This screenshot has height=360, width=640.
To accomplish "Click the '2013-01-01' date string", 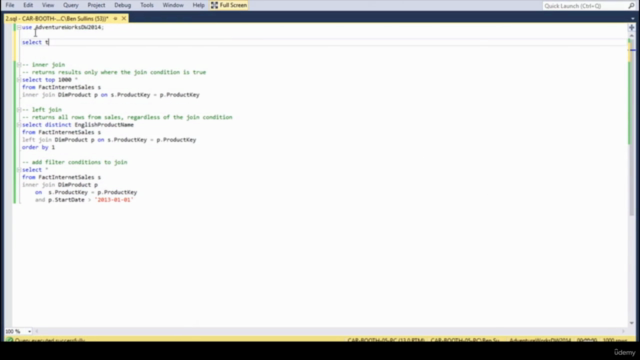I will coord(114,200).
